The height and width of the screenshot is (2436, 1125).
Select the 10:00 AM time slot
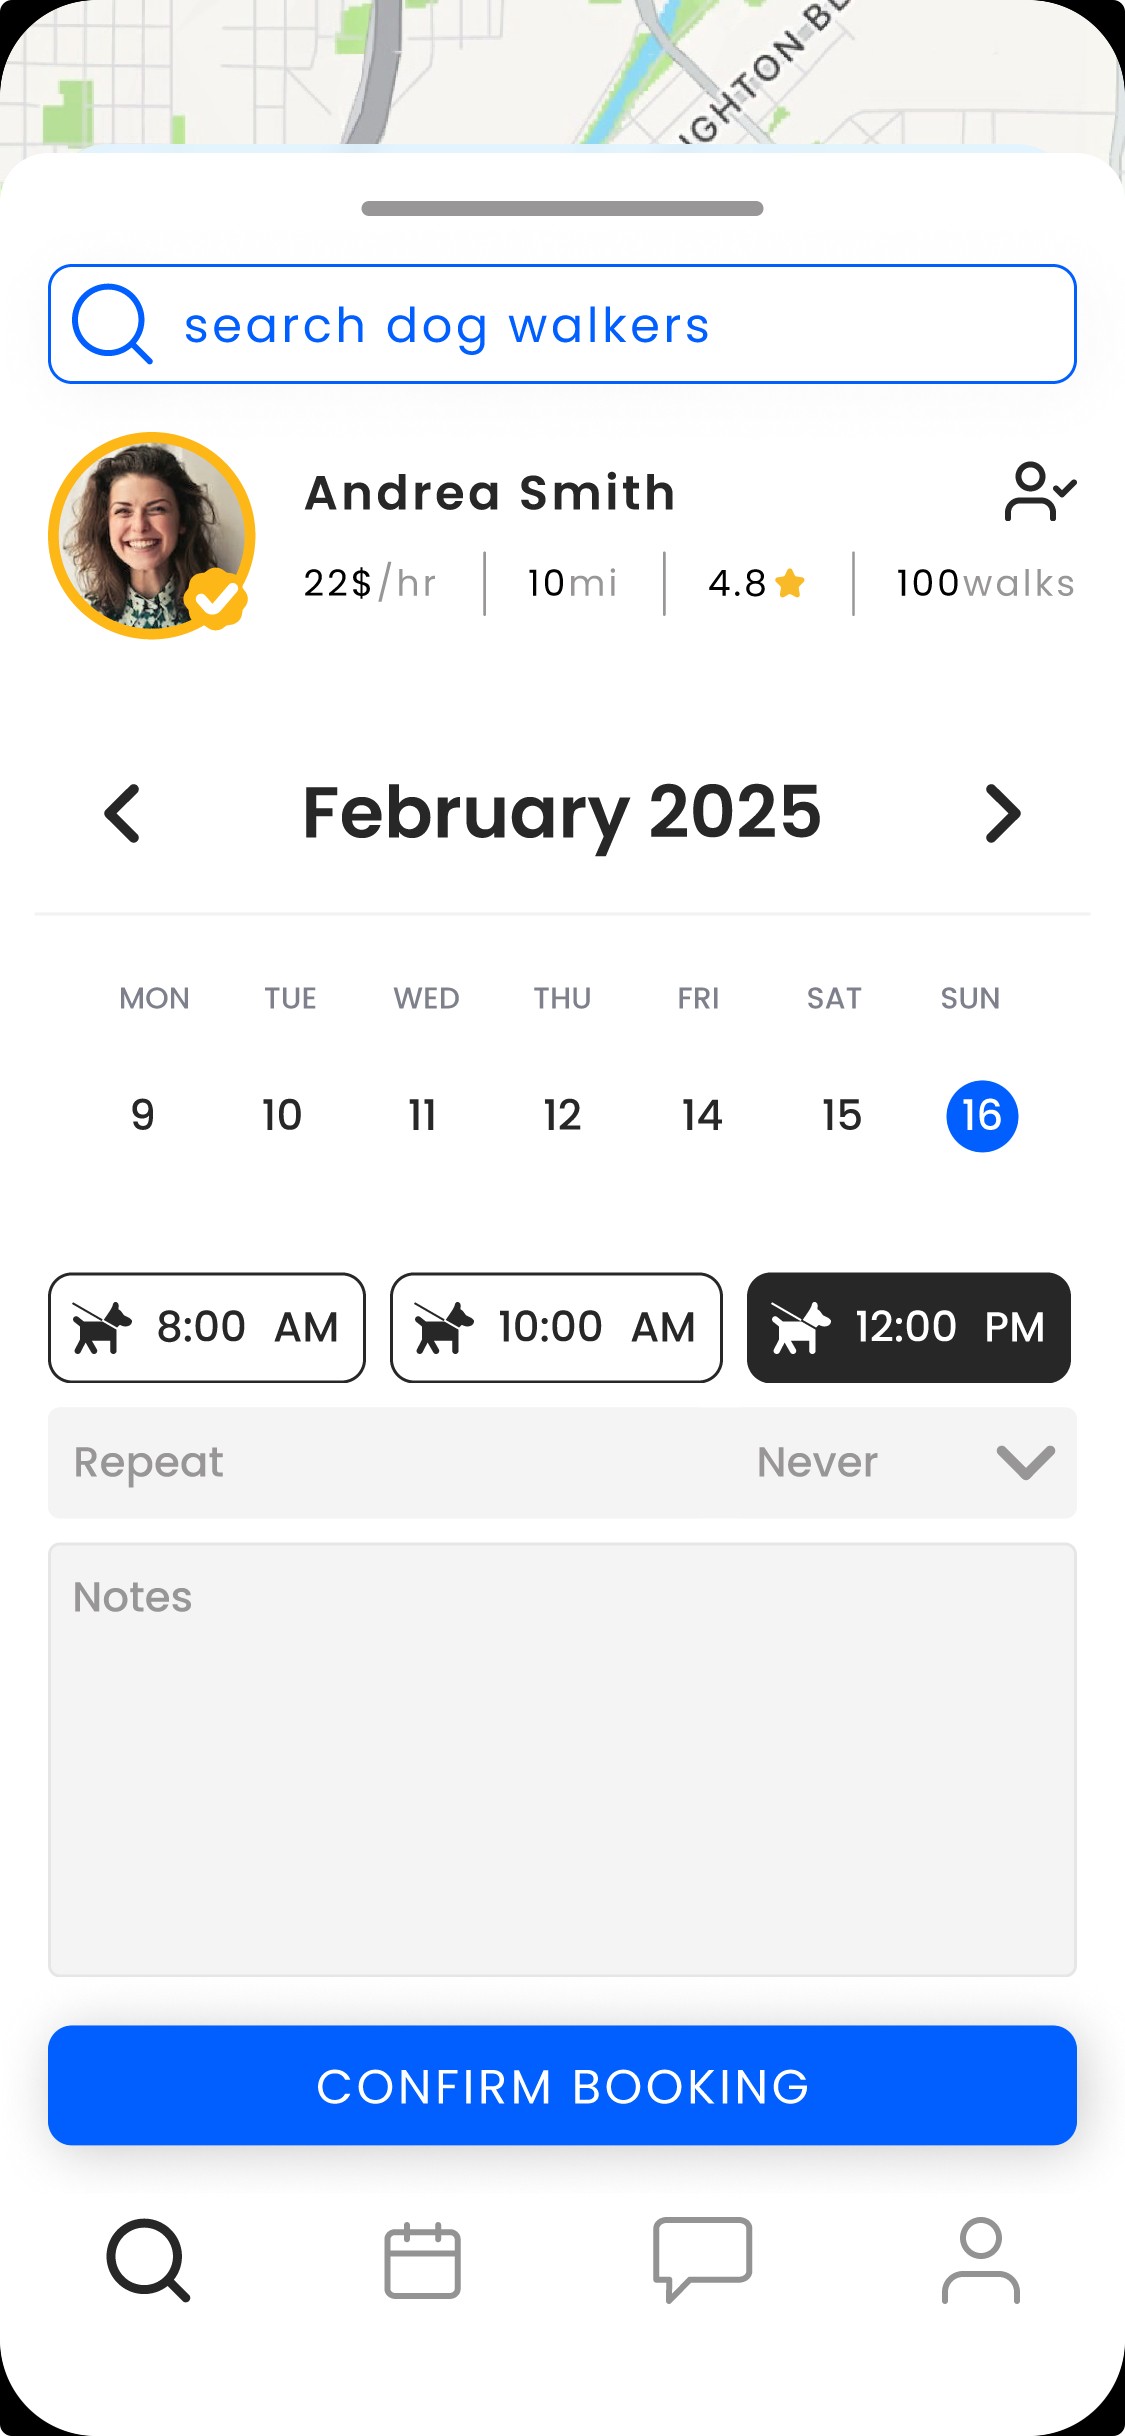[x=556, y=1327]
